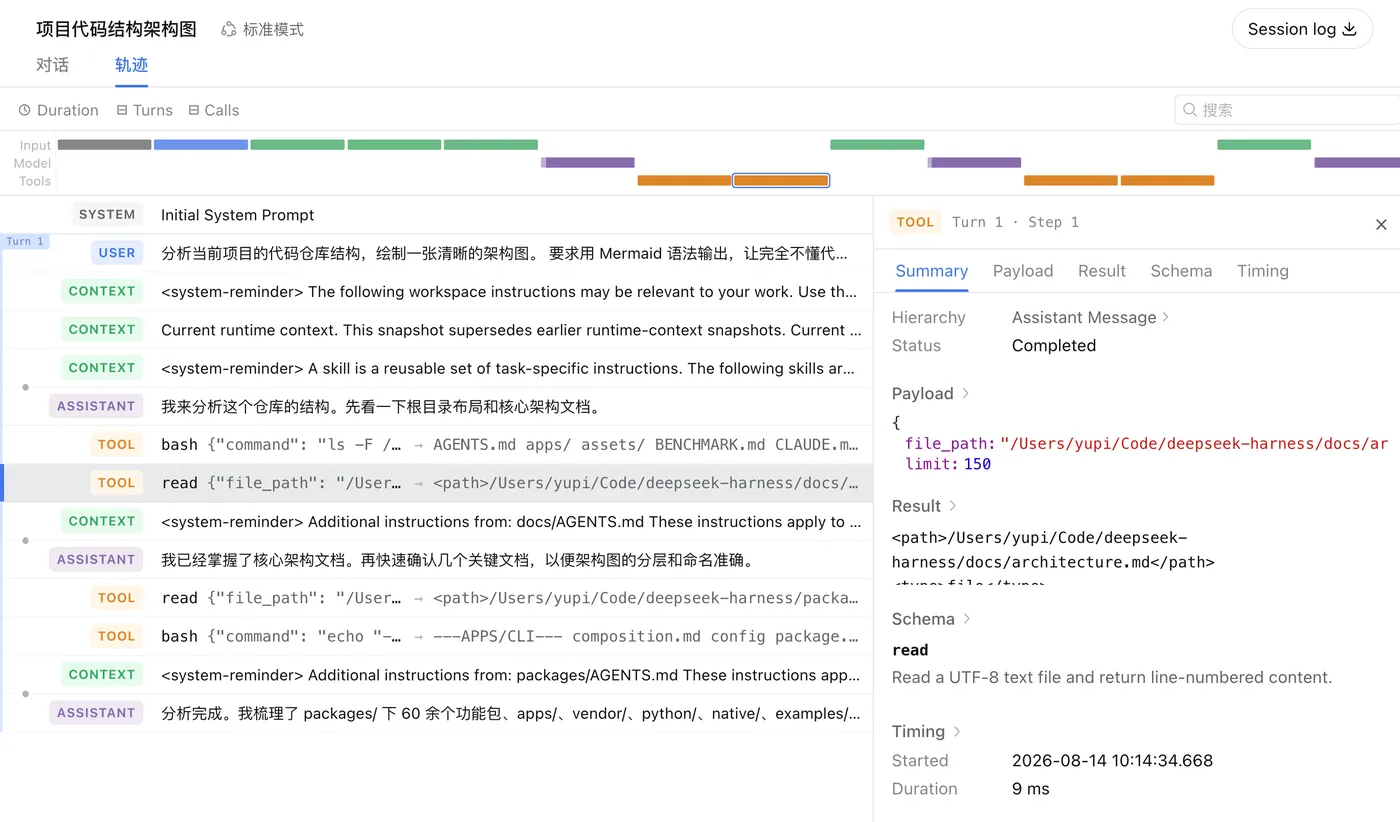Toggle the Duration view option
The width and height of the screenshot is (1400, 822).
(x=59, y=110)
